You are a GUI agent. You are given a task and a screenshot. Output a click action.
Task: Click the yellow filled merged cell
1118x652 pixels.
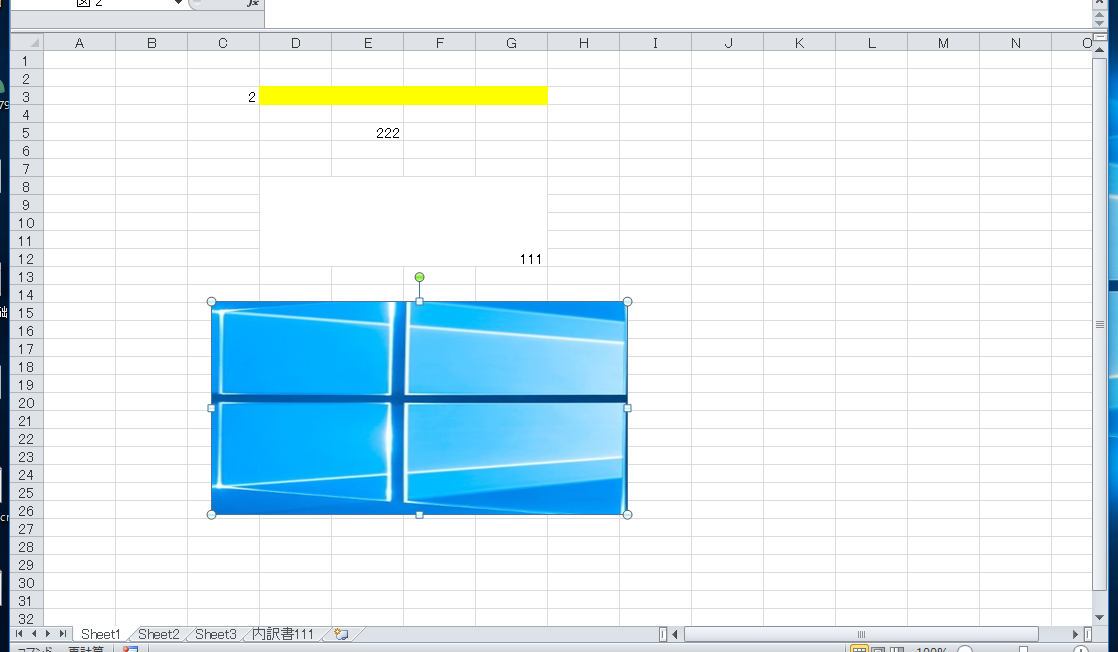(x=404, y=96)
